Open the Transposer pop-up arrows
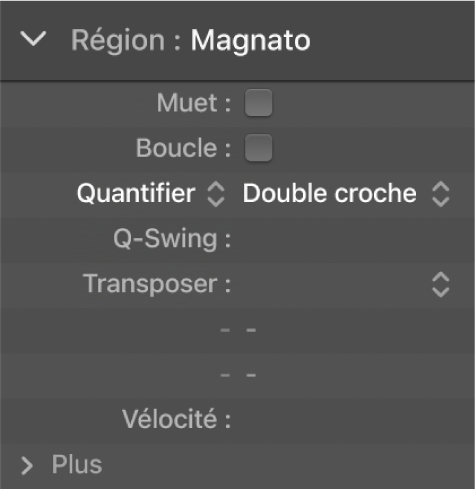The width and height of the screenshot is (476, 489). point(441,284)
